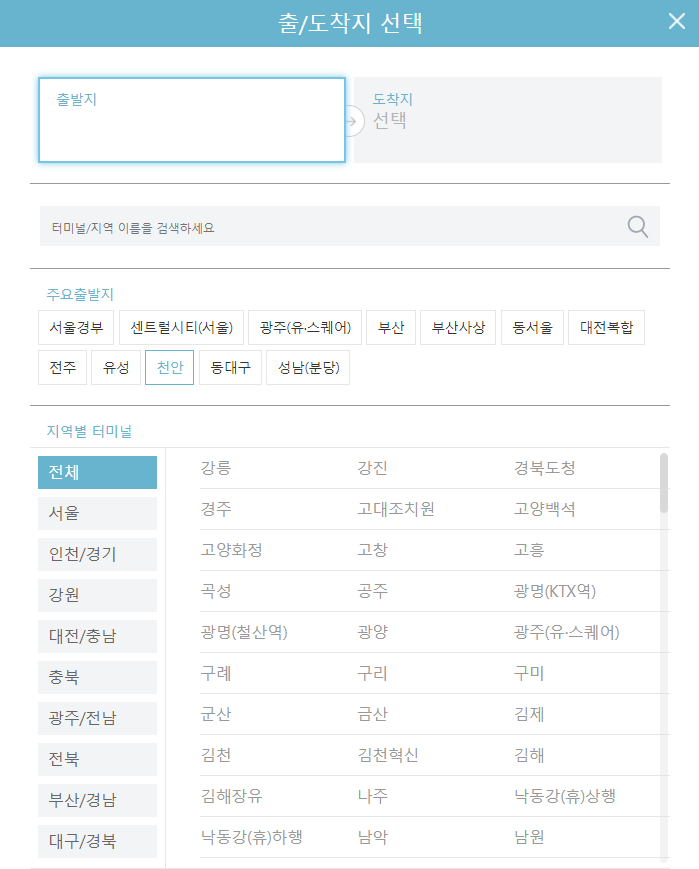Select 구미 terminal in list
Viewport: 699px width, 869px height.
tap(529, 673)
